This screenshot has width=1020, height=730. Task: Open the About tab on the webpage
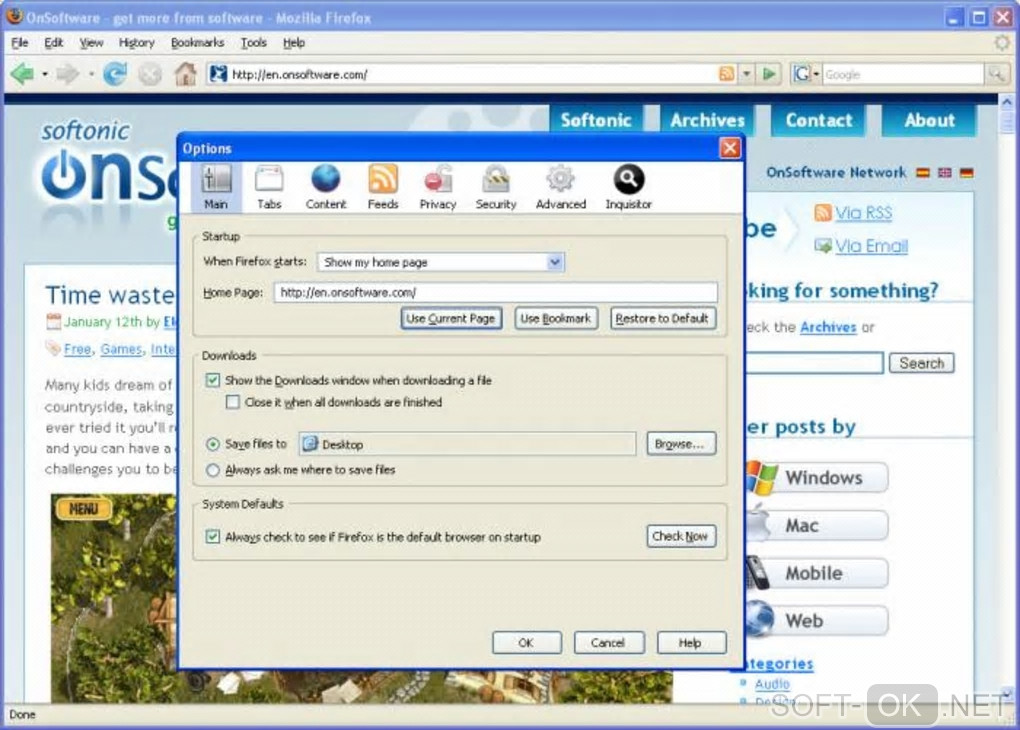[930, 120]
